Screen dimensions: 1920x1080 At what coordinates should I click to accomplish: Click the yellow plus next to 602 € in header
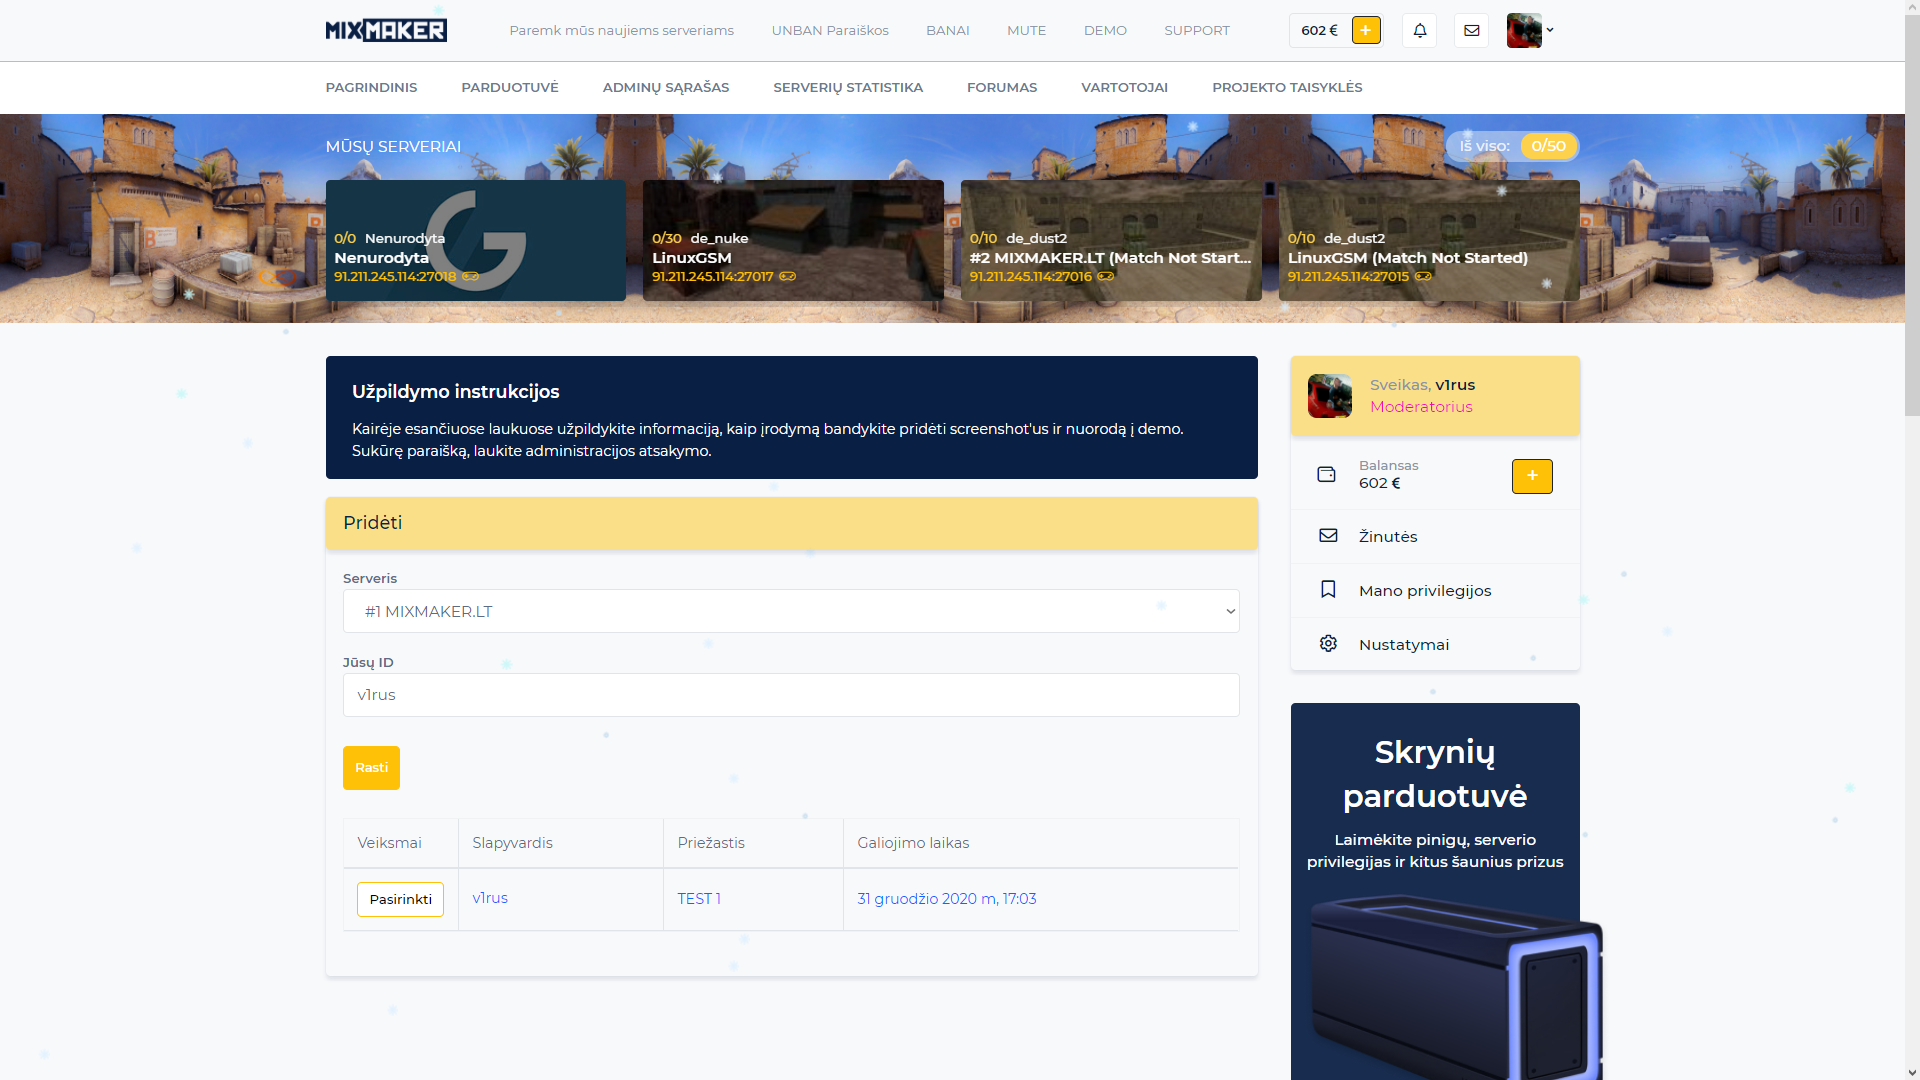[x=1365, y=30]
